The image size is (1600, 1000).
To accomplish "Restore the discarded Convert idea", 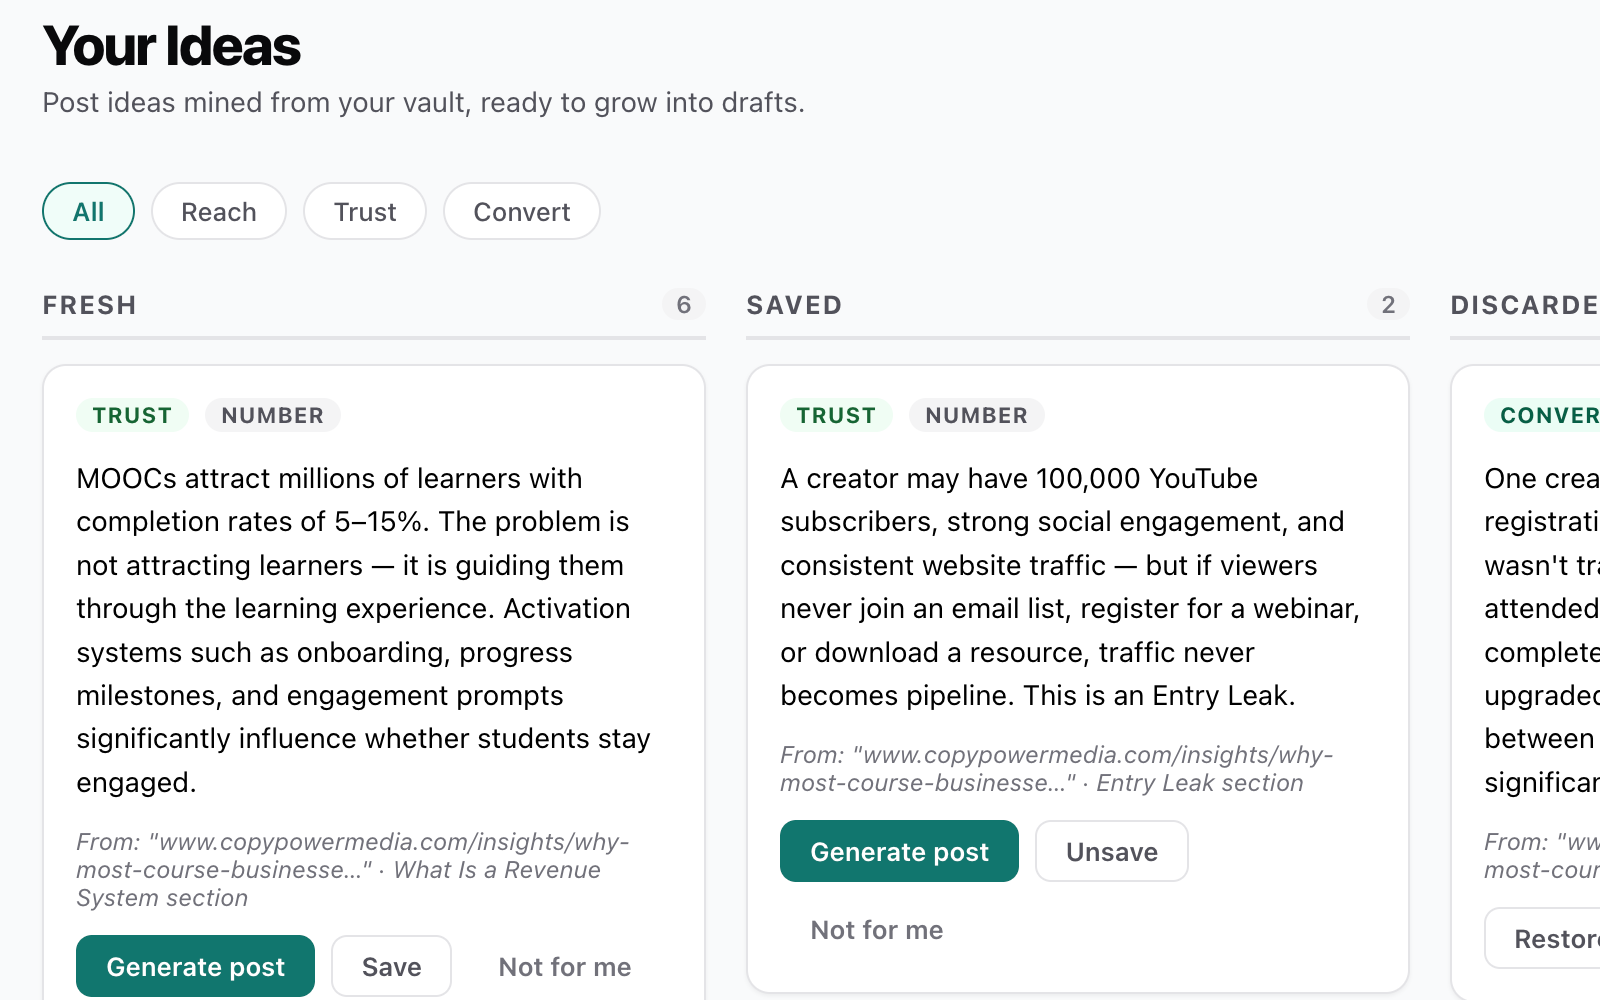I will pyautogui.click(x=1560, y=939).
